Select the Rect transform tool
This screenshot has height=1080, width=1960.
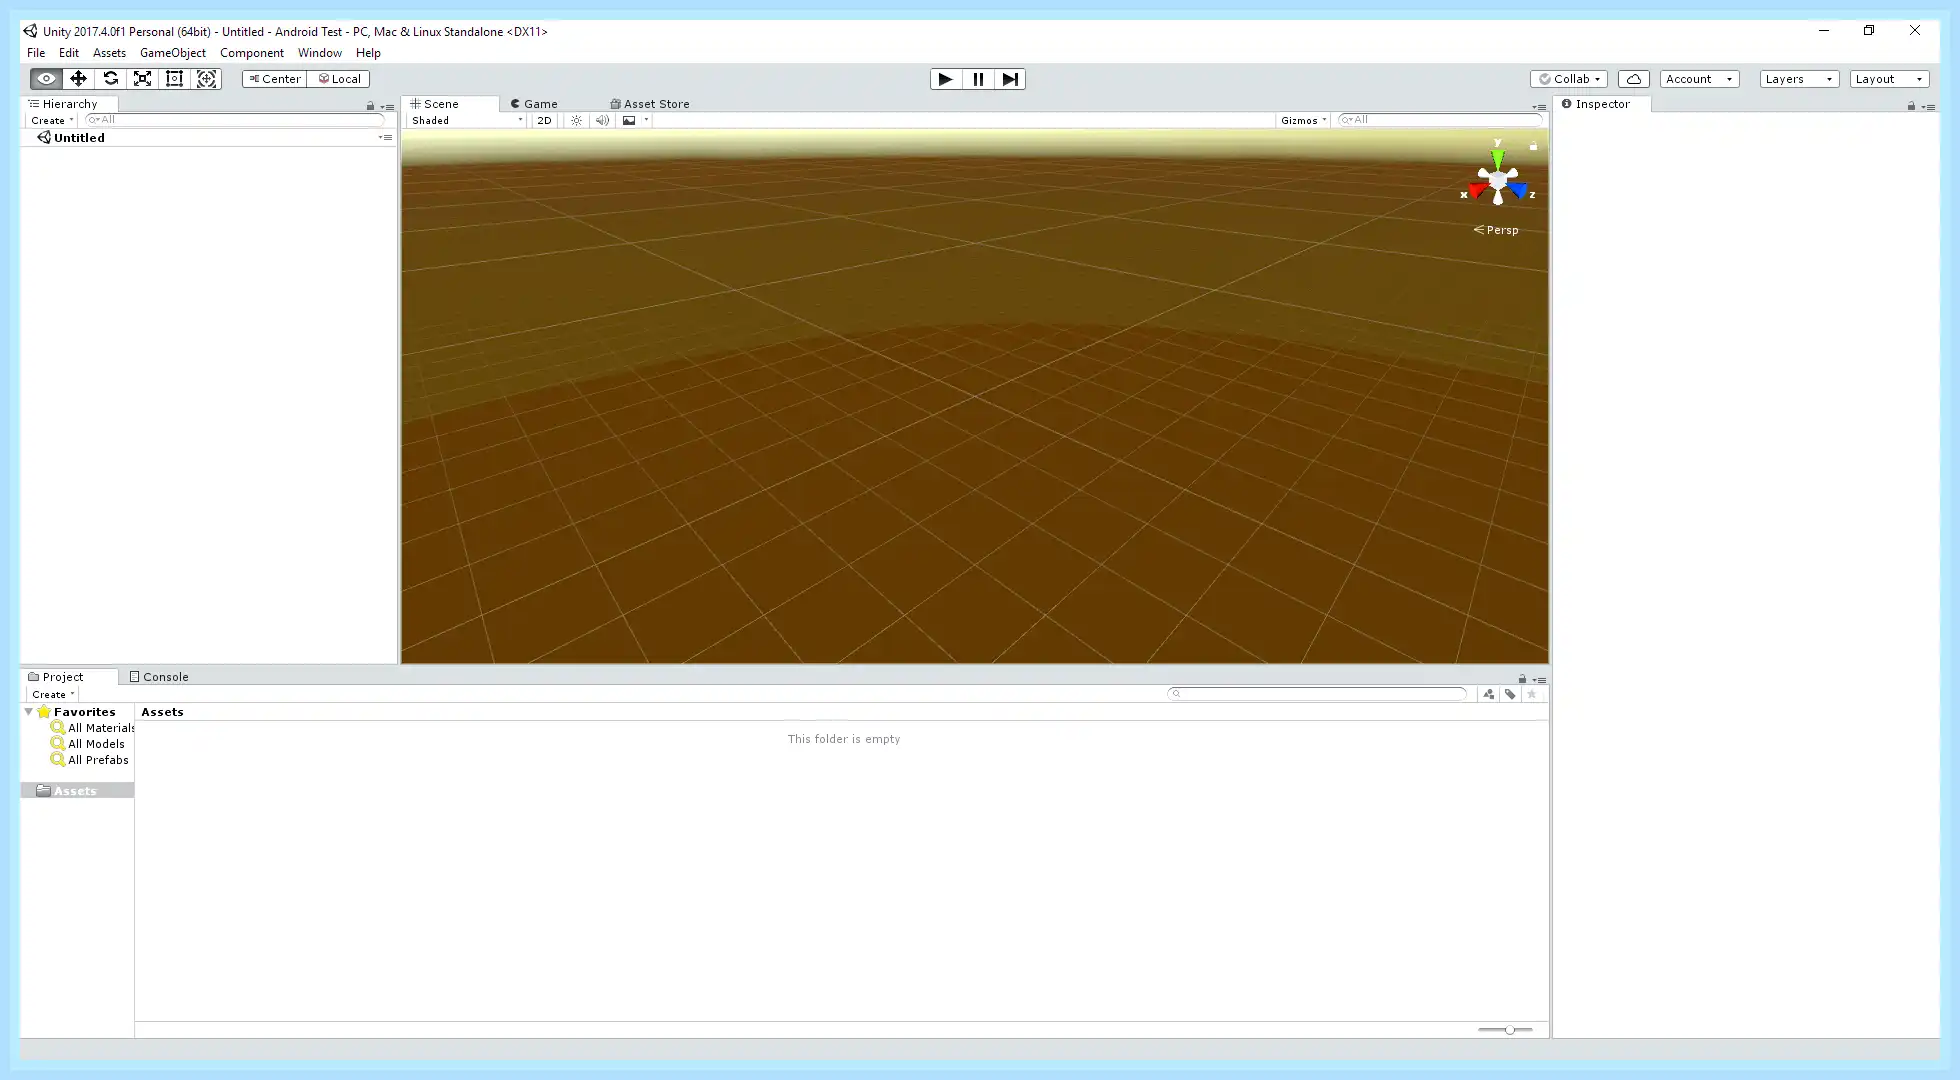(174, 79)
